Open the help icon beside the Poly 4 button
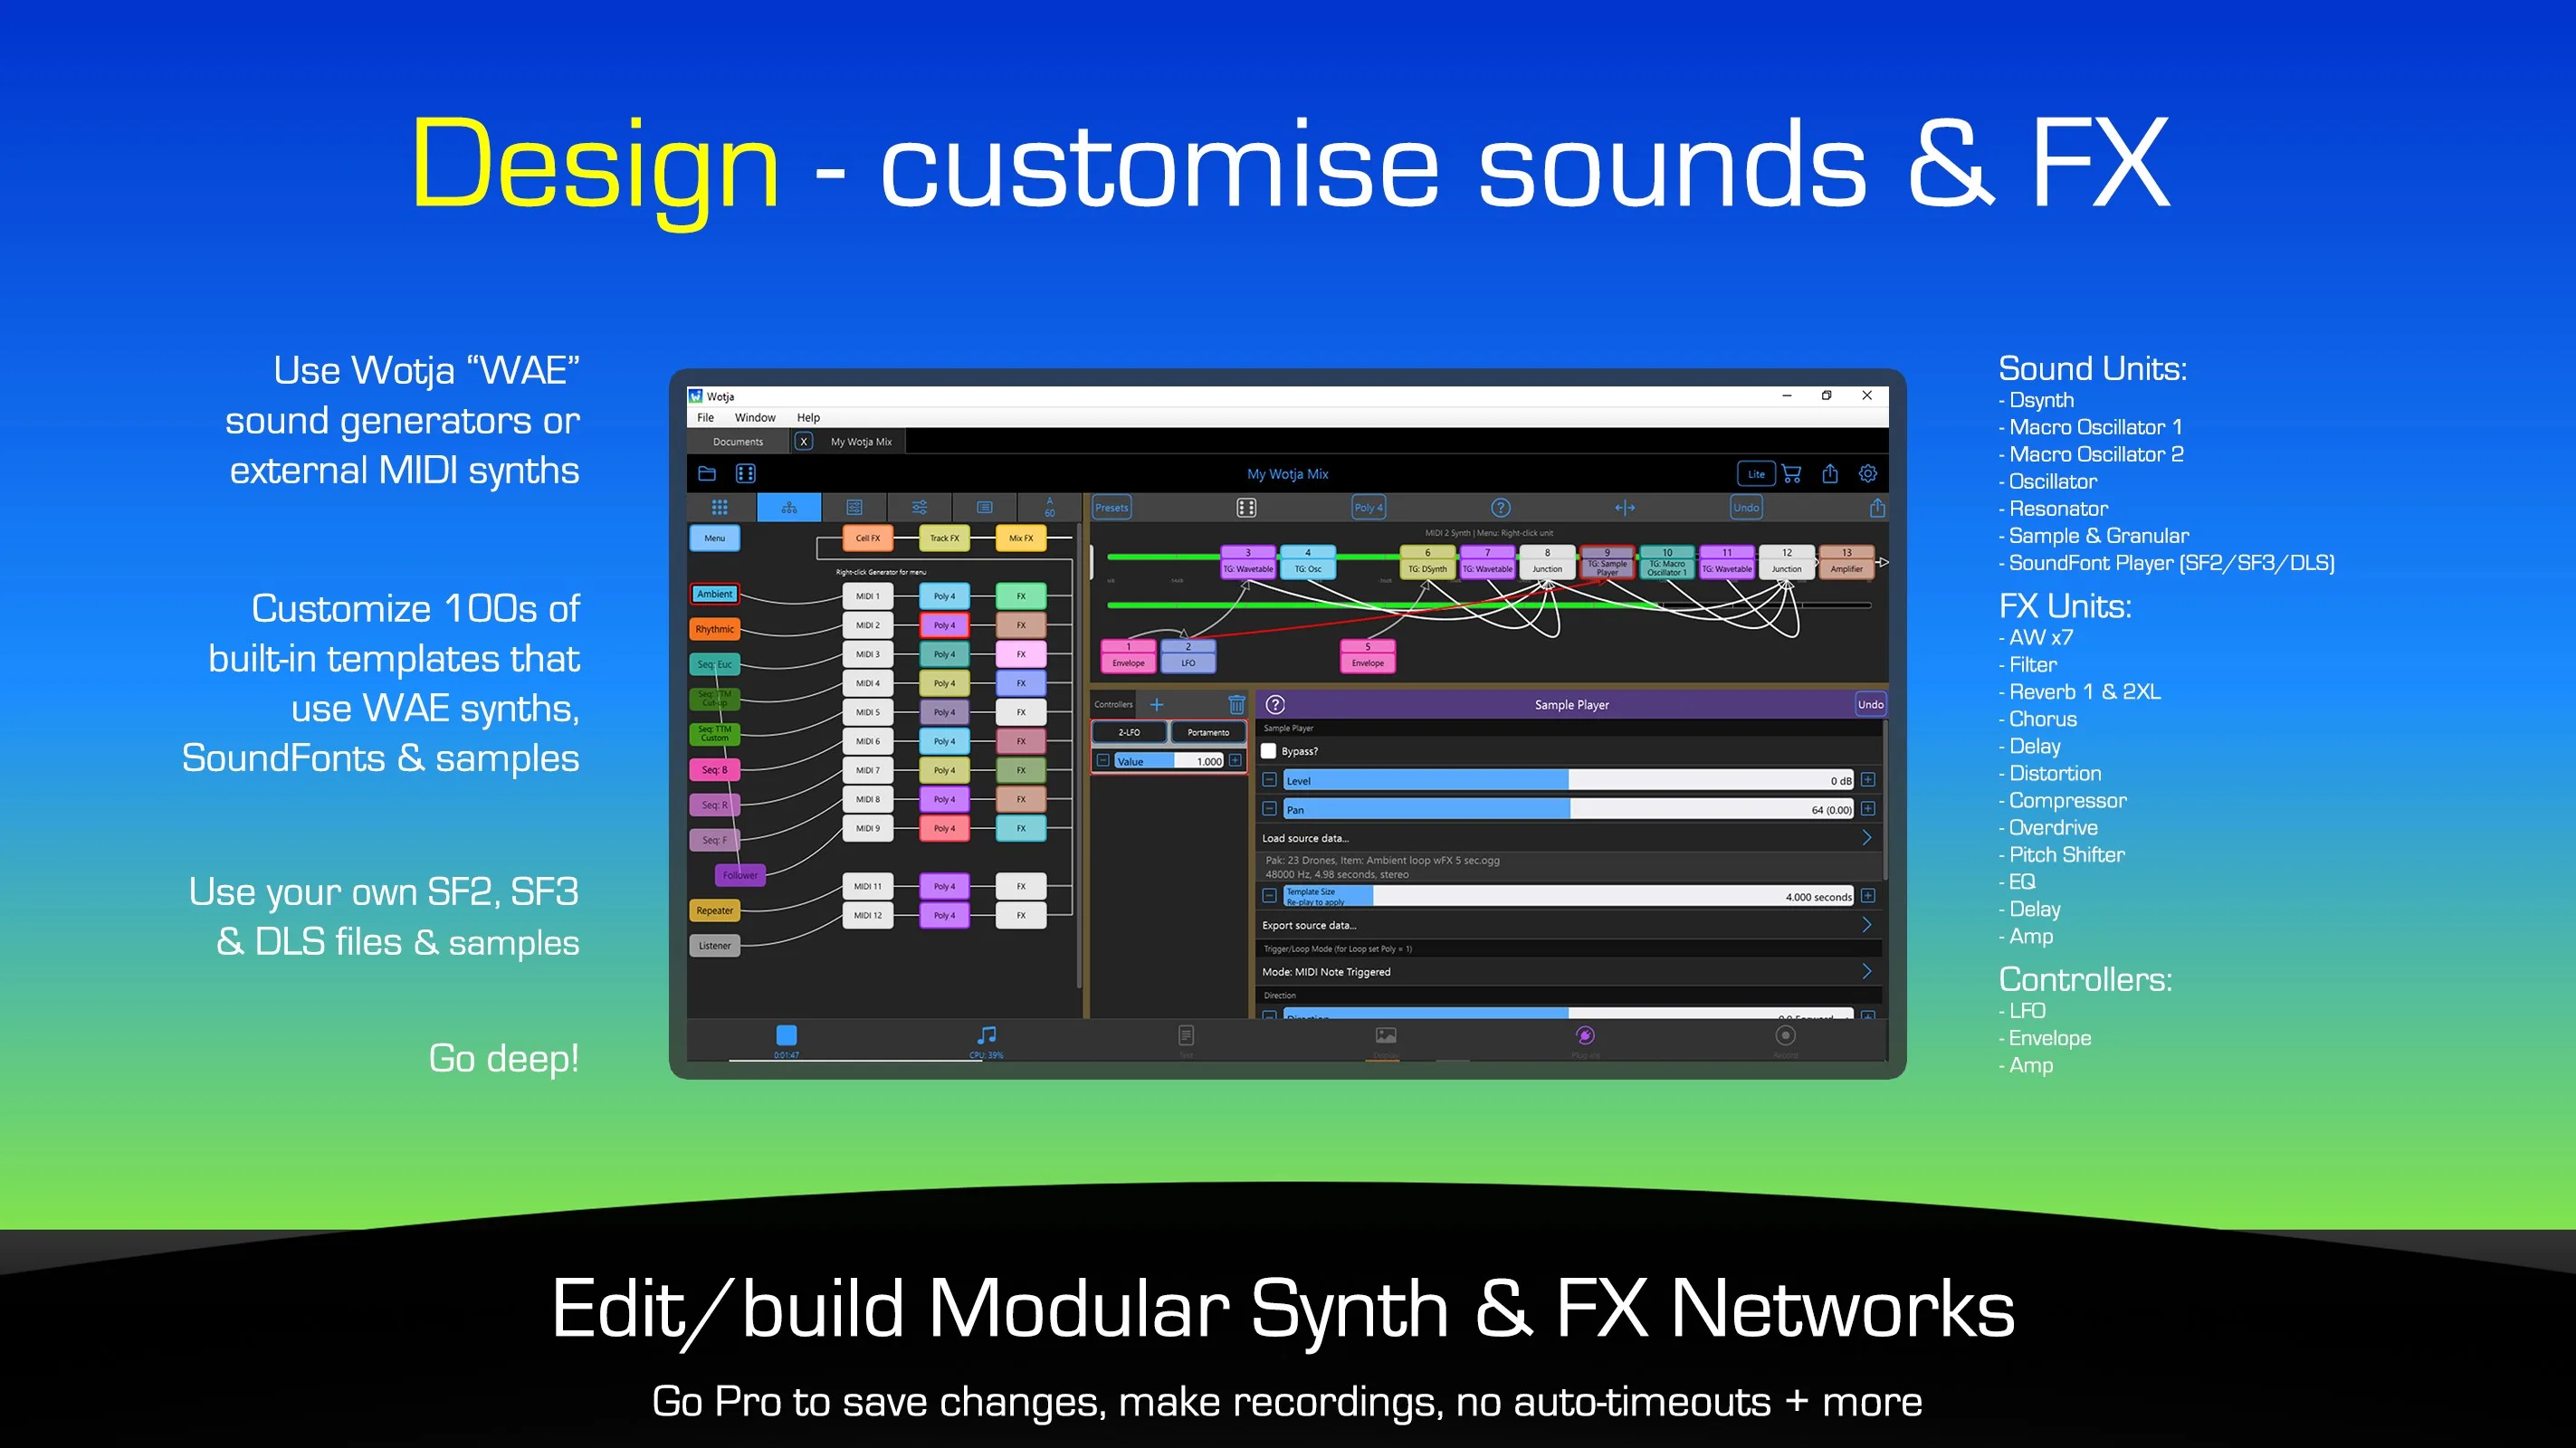 (1501, 508)
